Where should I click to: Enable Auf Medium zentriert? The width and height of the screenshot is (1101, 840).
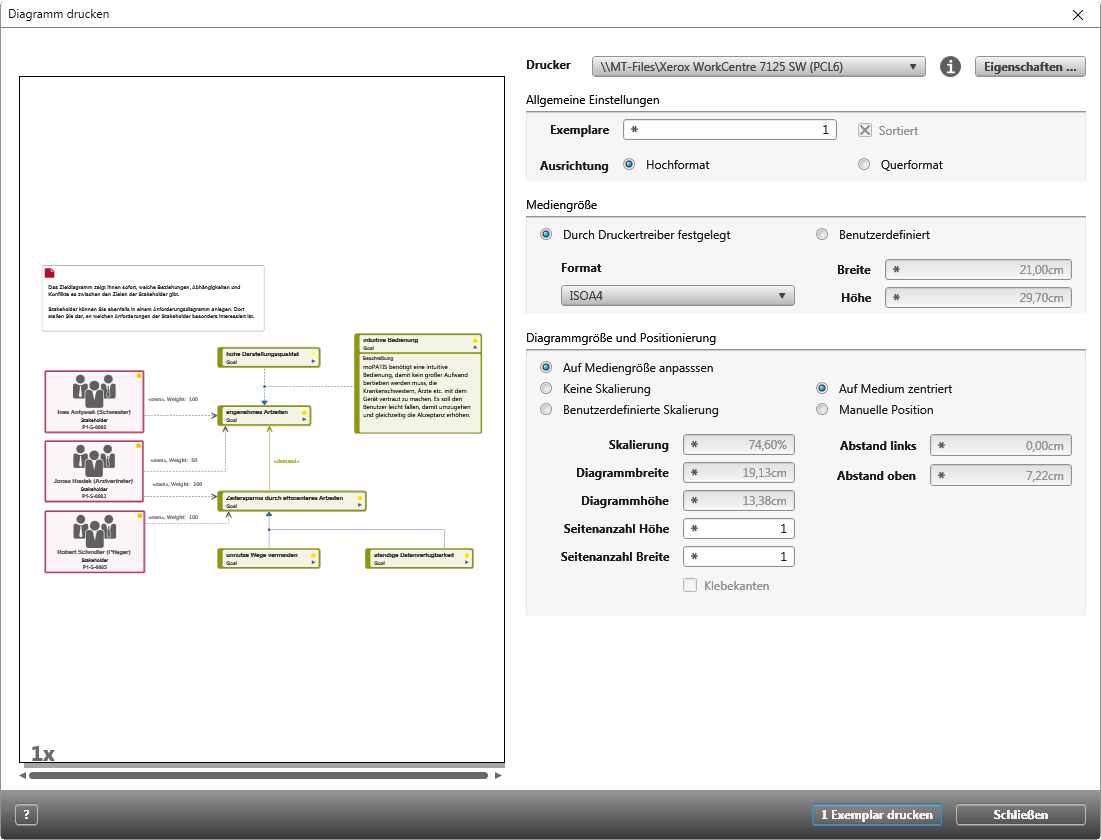coord(822,388)
